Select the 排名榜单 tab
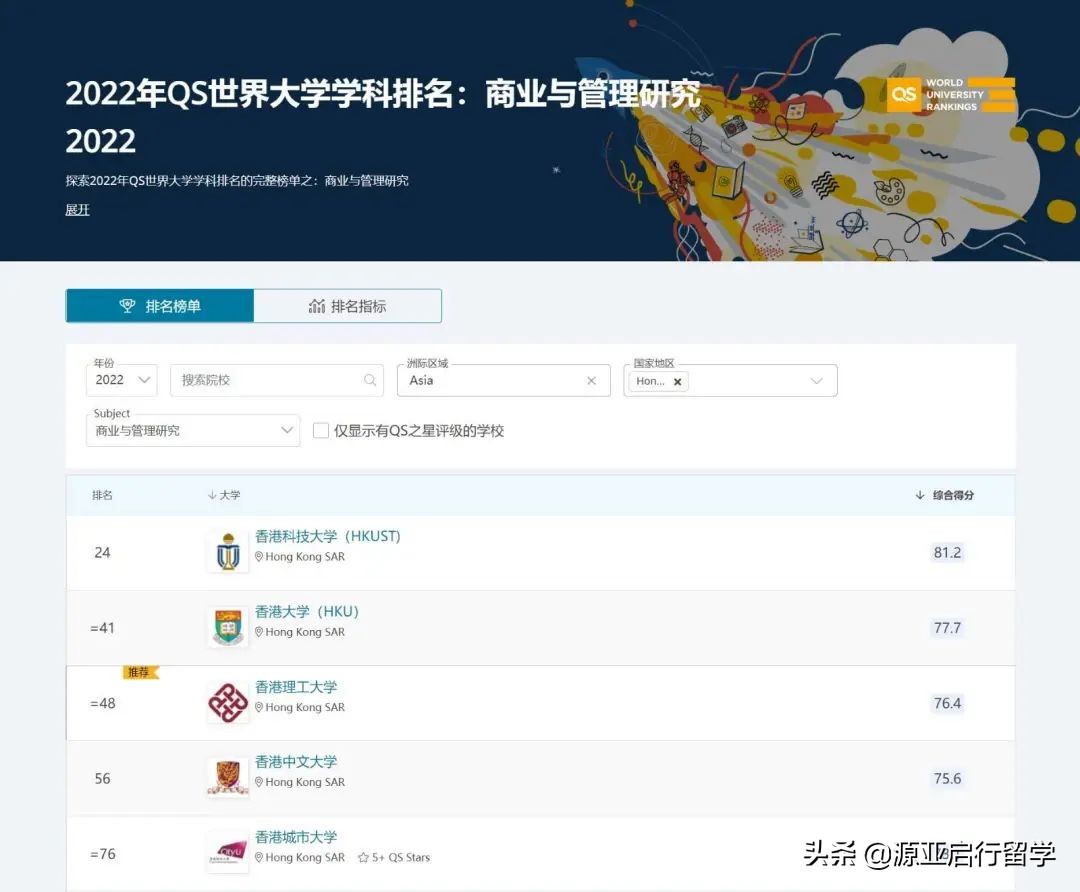 pos(170,305)
